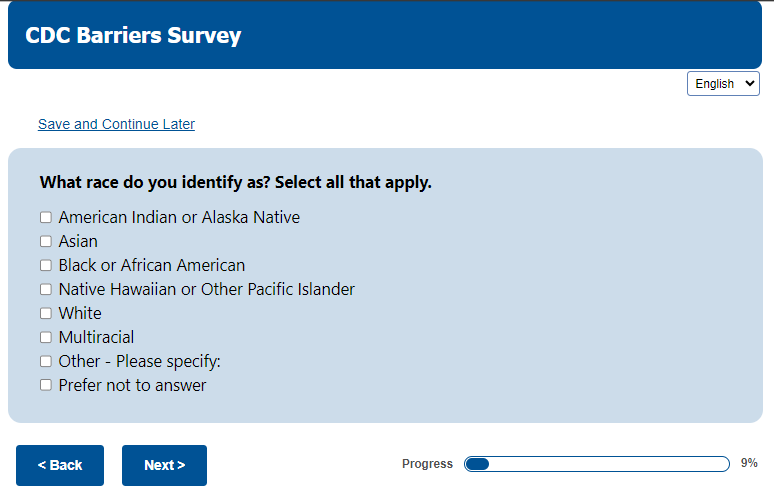Viewport: 774px width, 486px height.
Task: Click the Save and Continue Later link
Action: [x=116, y=124]
